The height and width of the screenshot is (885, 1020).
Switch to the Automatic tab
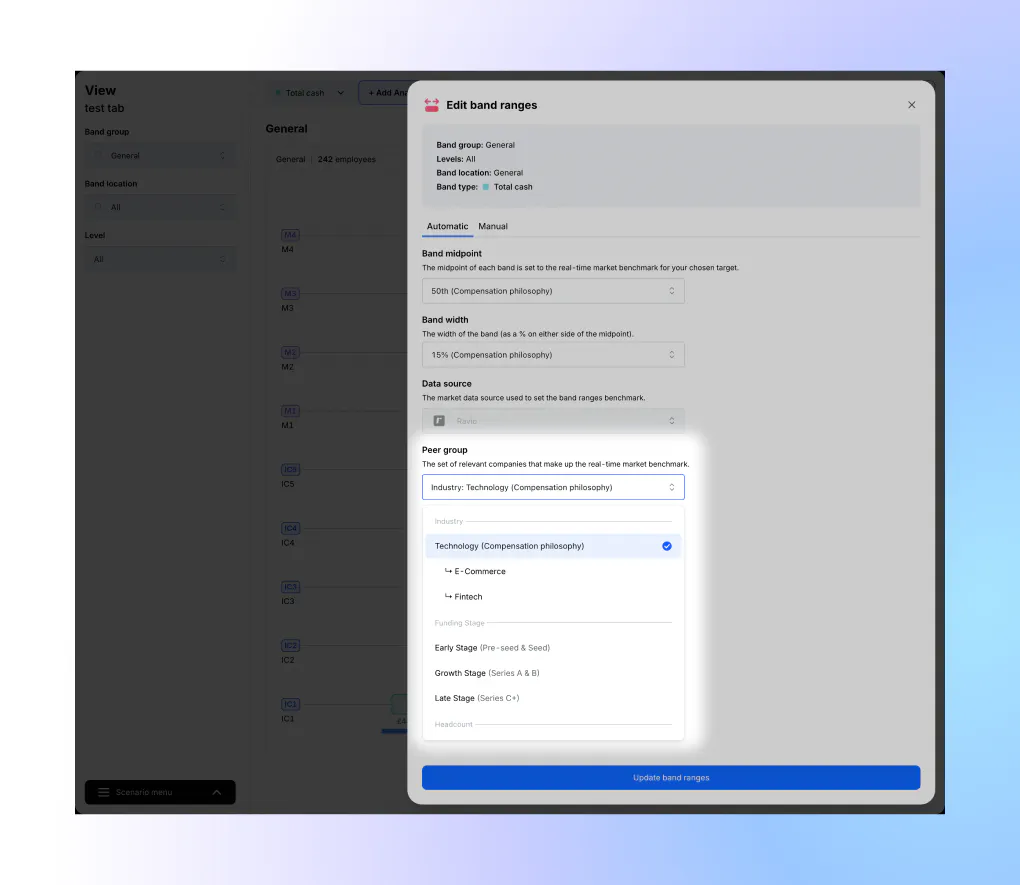(x=447, y=226)
